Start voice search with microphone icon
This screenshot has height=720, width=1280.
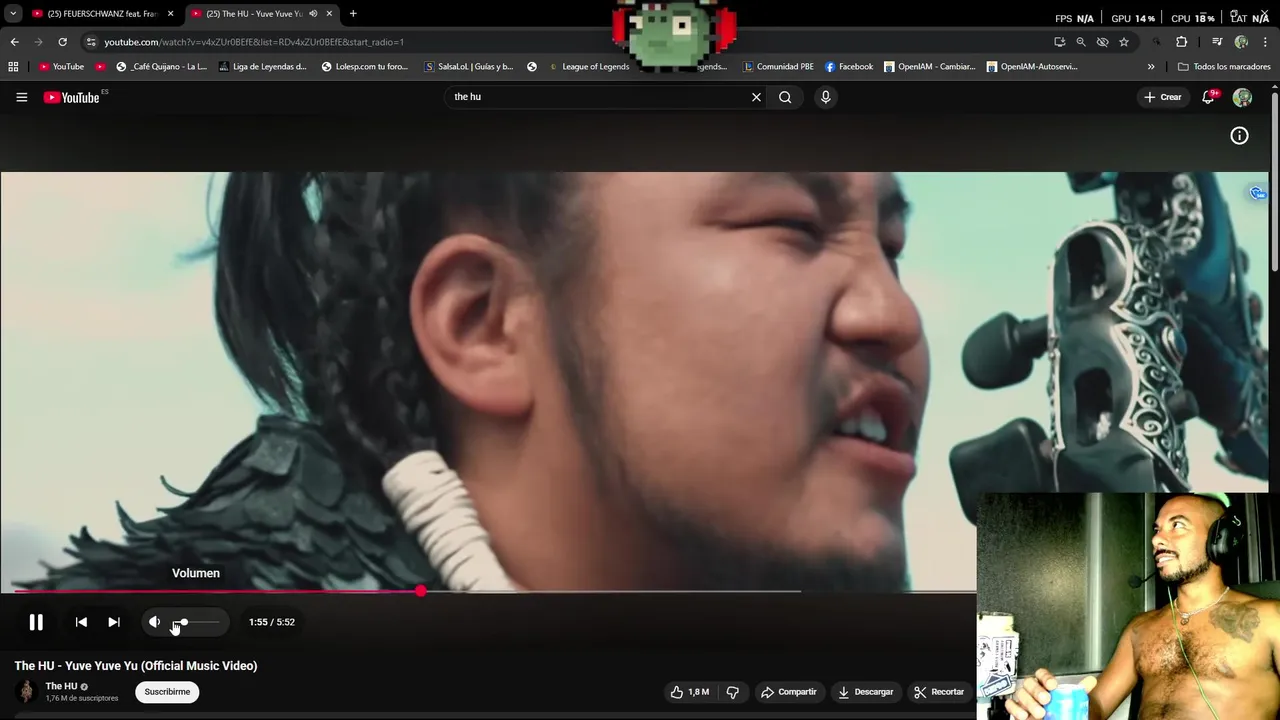point(825,97)
